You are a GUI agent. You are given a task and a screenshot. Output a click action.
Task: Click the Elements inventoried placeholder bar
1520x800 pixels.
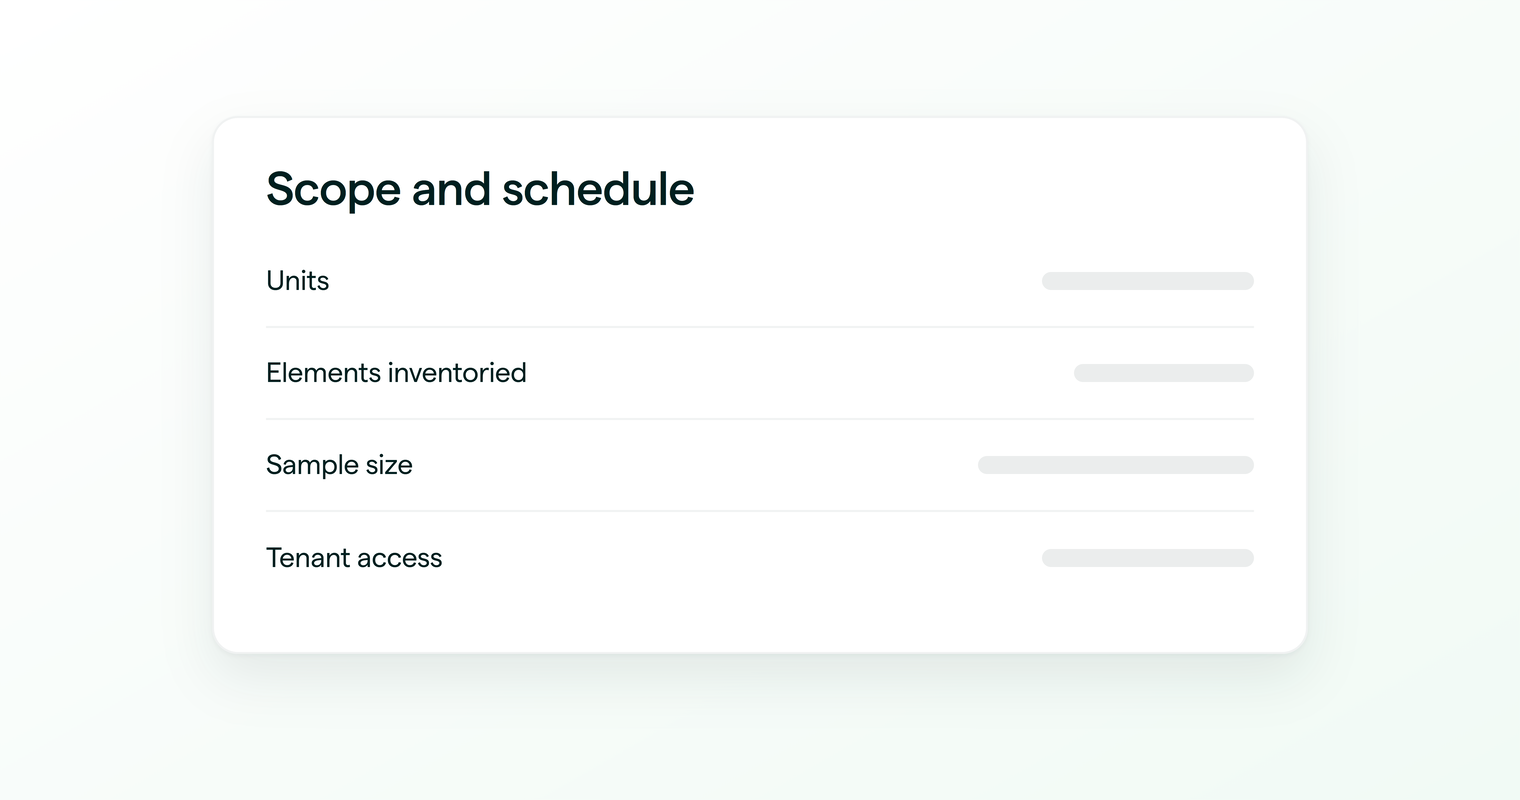coord(1164,373)
